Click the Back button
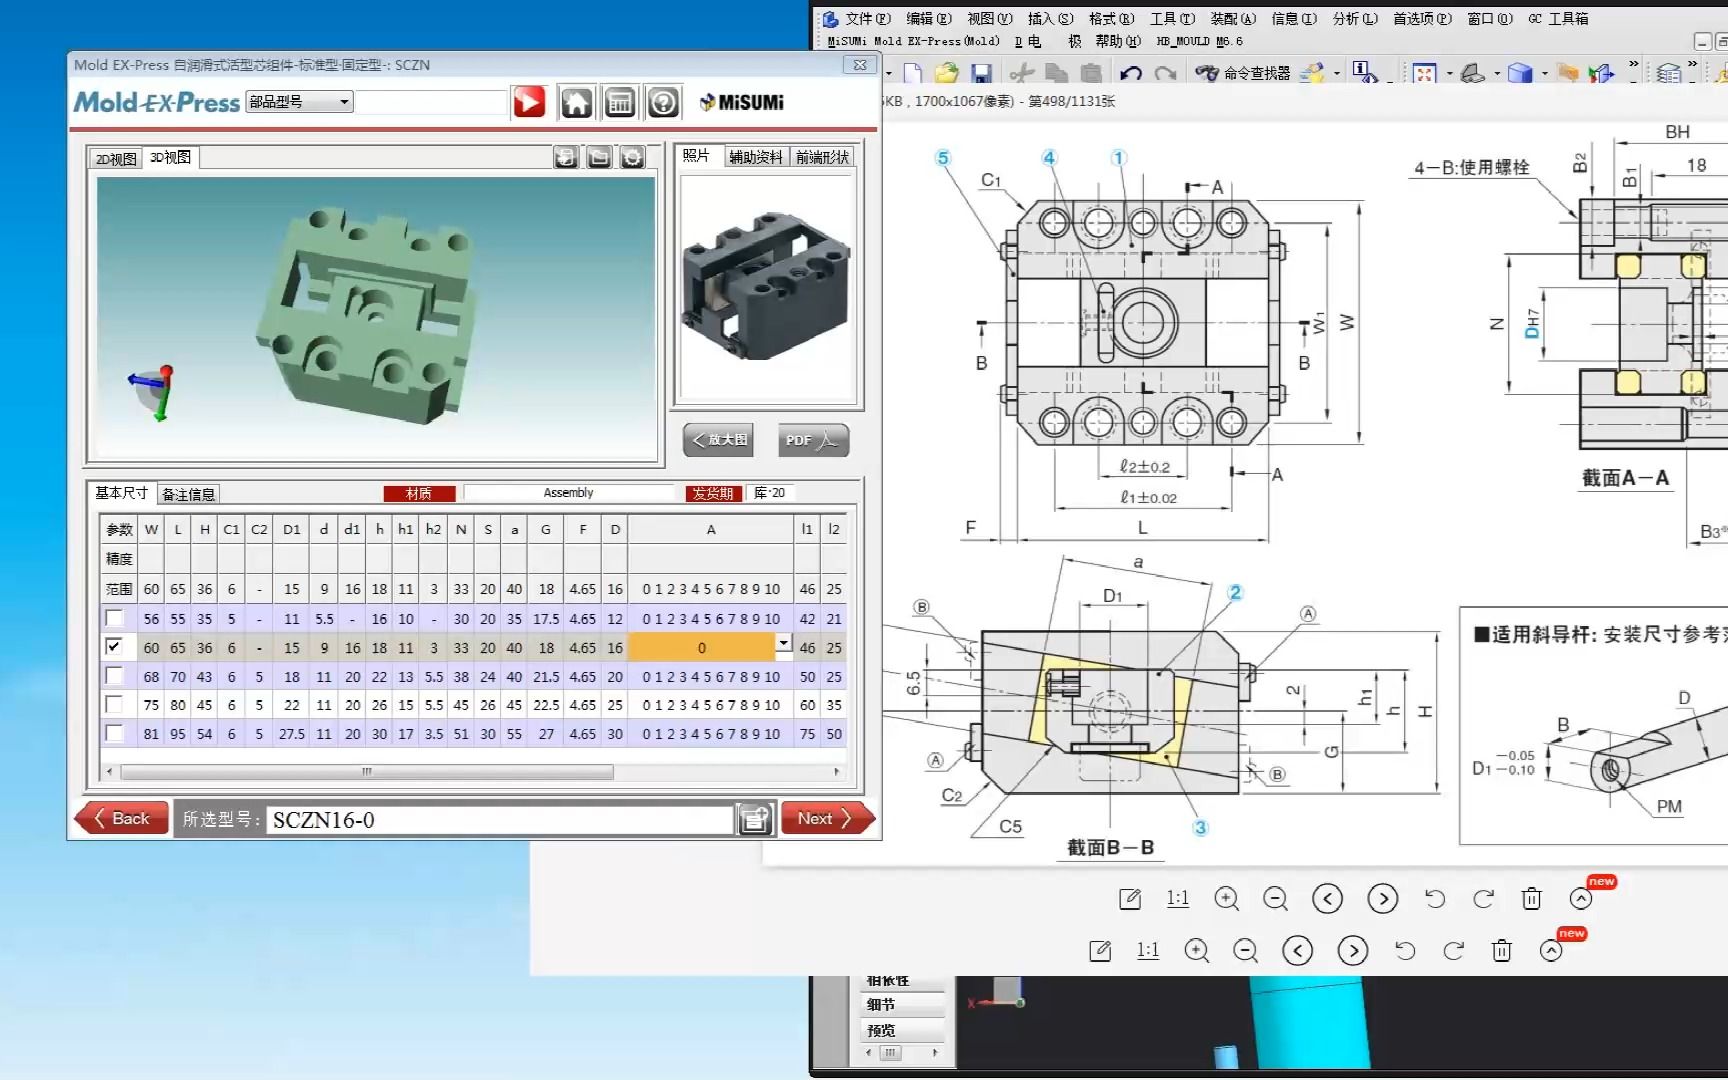 [x=121, y=818]
